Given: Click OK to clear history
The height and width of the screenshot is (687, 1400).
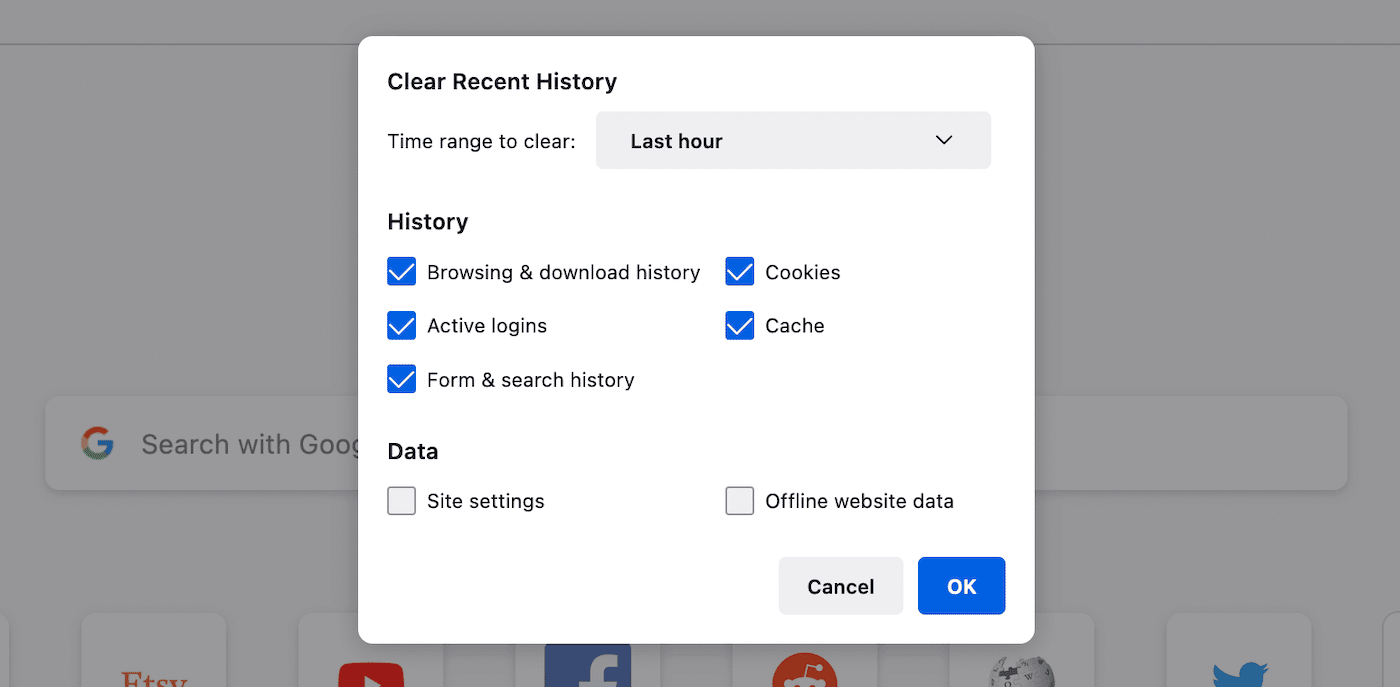Looking at the screenshot, I should tap(961, 586).
